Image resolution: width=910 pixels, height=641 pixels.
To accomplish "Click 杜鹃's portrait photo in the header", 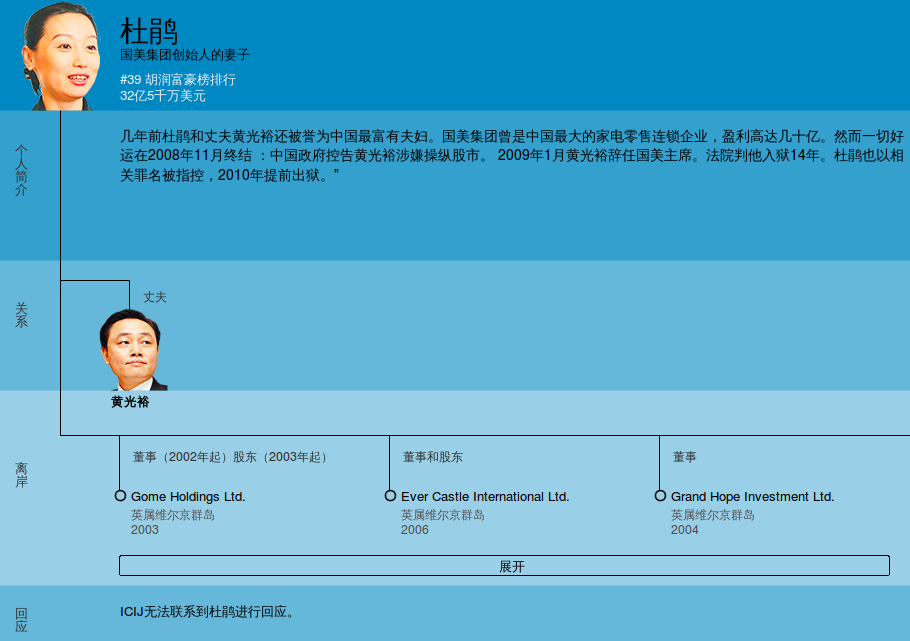I will coord(61,56).
